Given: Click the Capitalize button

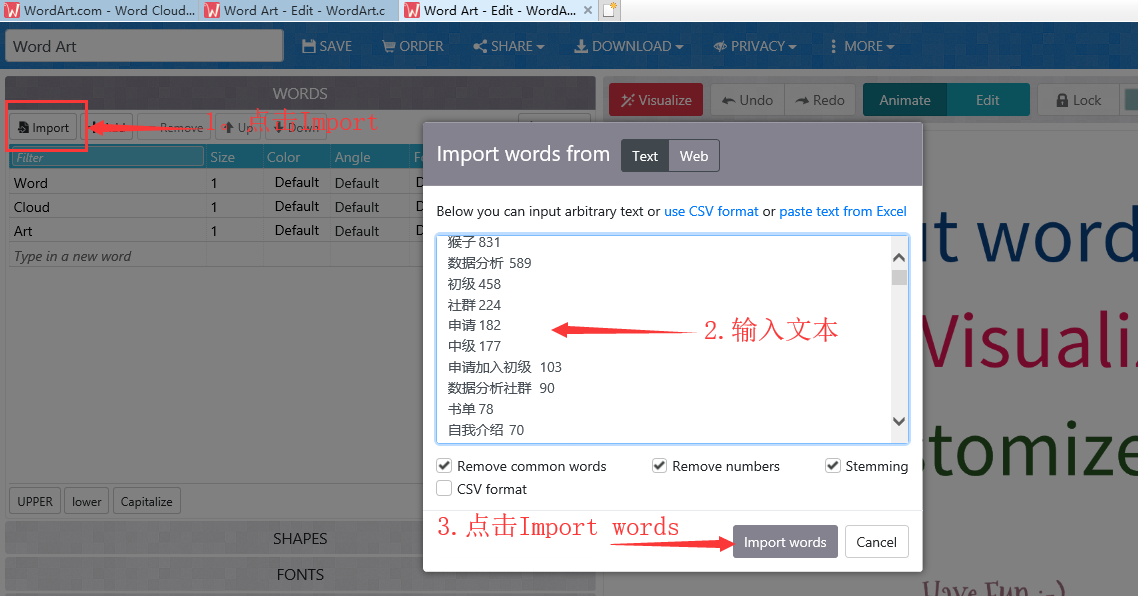Looking at the screenshot, I should 147,502.
